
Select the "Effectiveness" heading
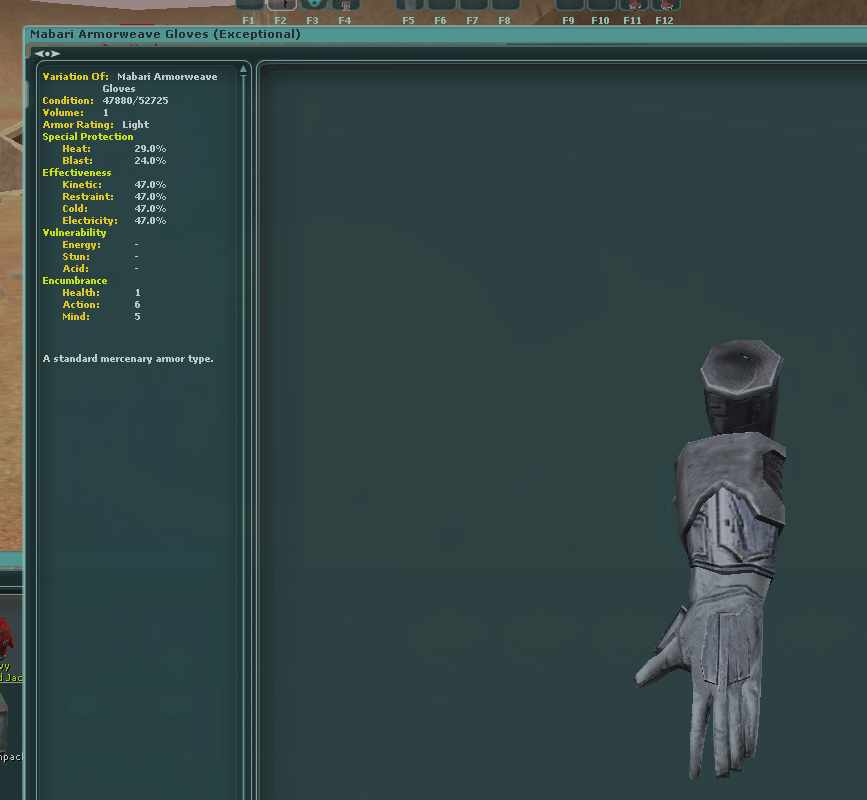(x=77, y=172)
